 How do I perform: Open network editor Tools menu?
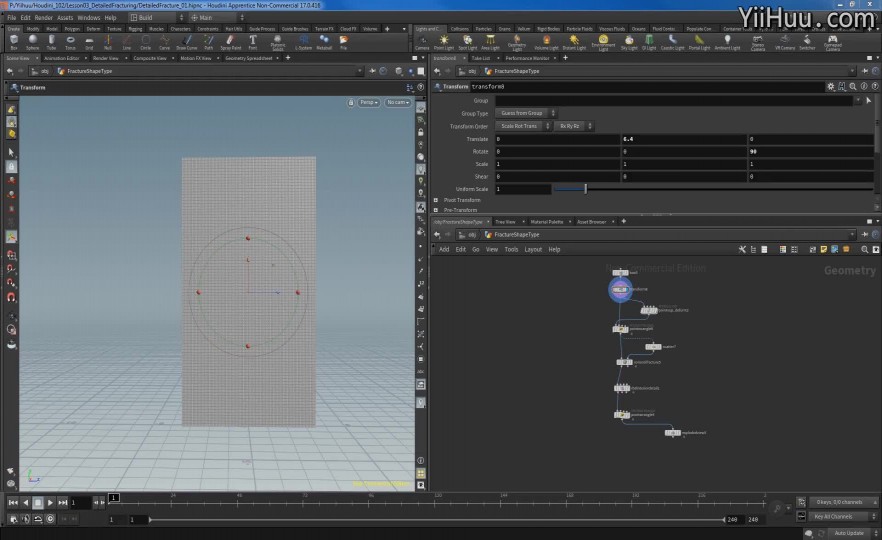(511, 249)
